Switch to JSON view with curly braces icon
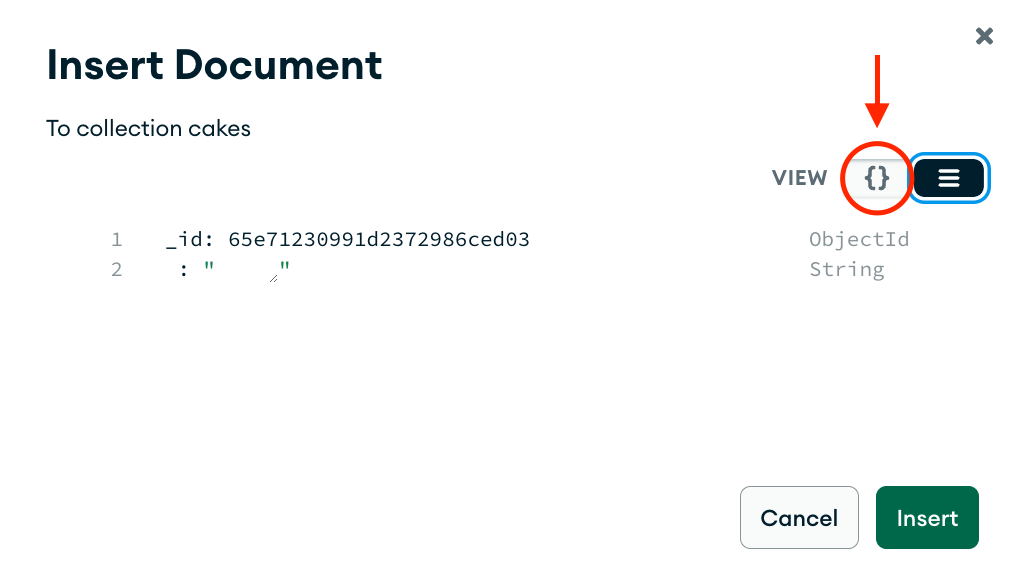The image size is (1024, 587). coord(877,178)
